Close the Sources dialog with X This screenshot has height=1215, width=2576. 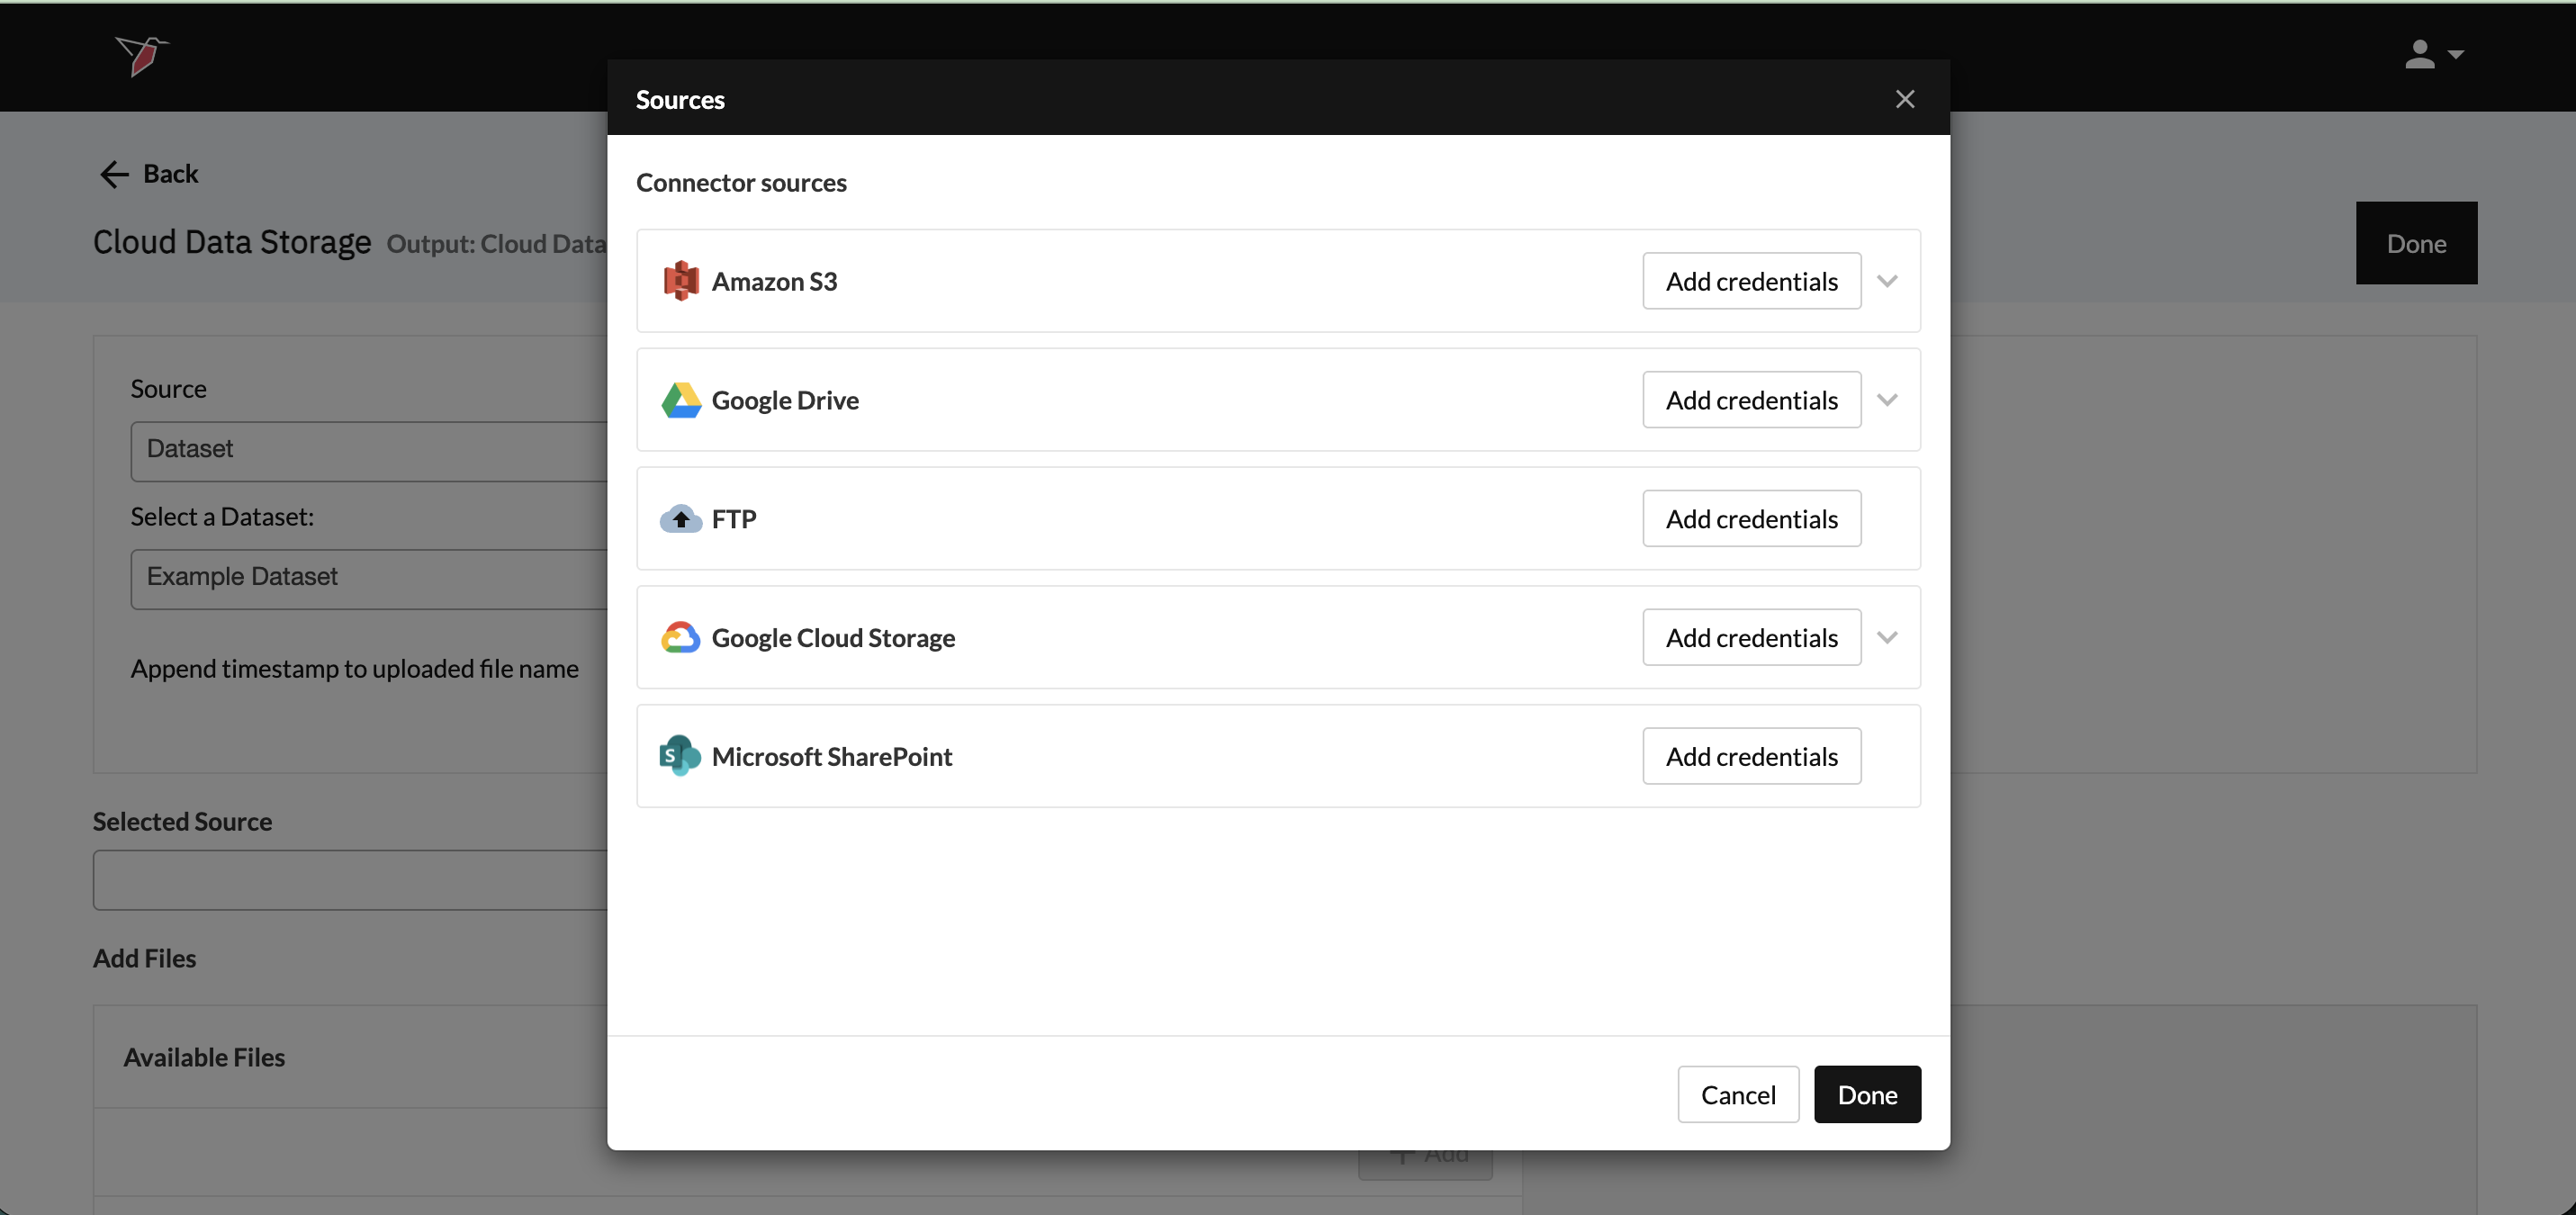[1904, 99]
